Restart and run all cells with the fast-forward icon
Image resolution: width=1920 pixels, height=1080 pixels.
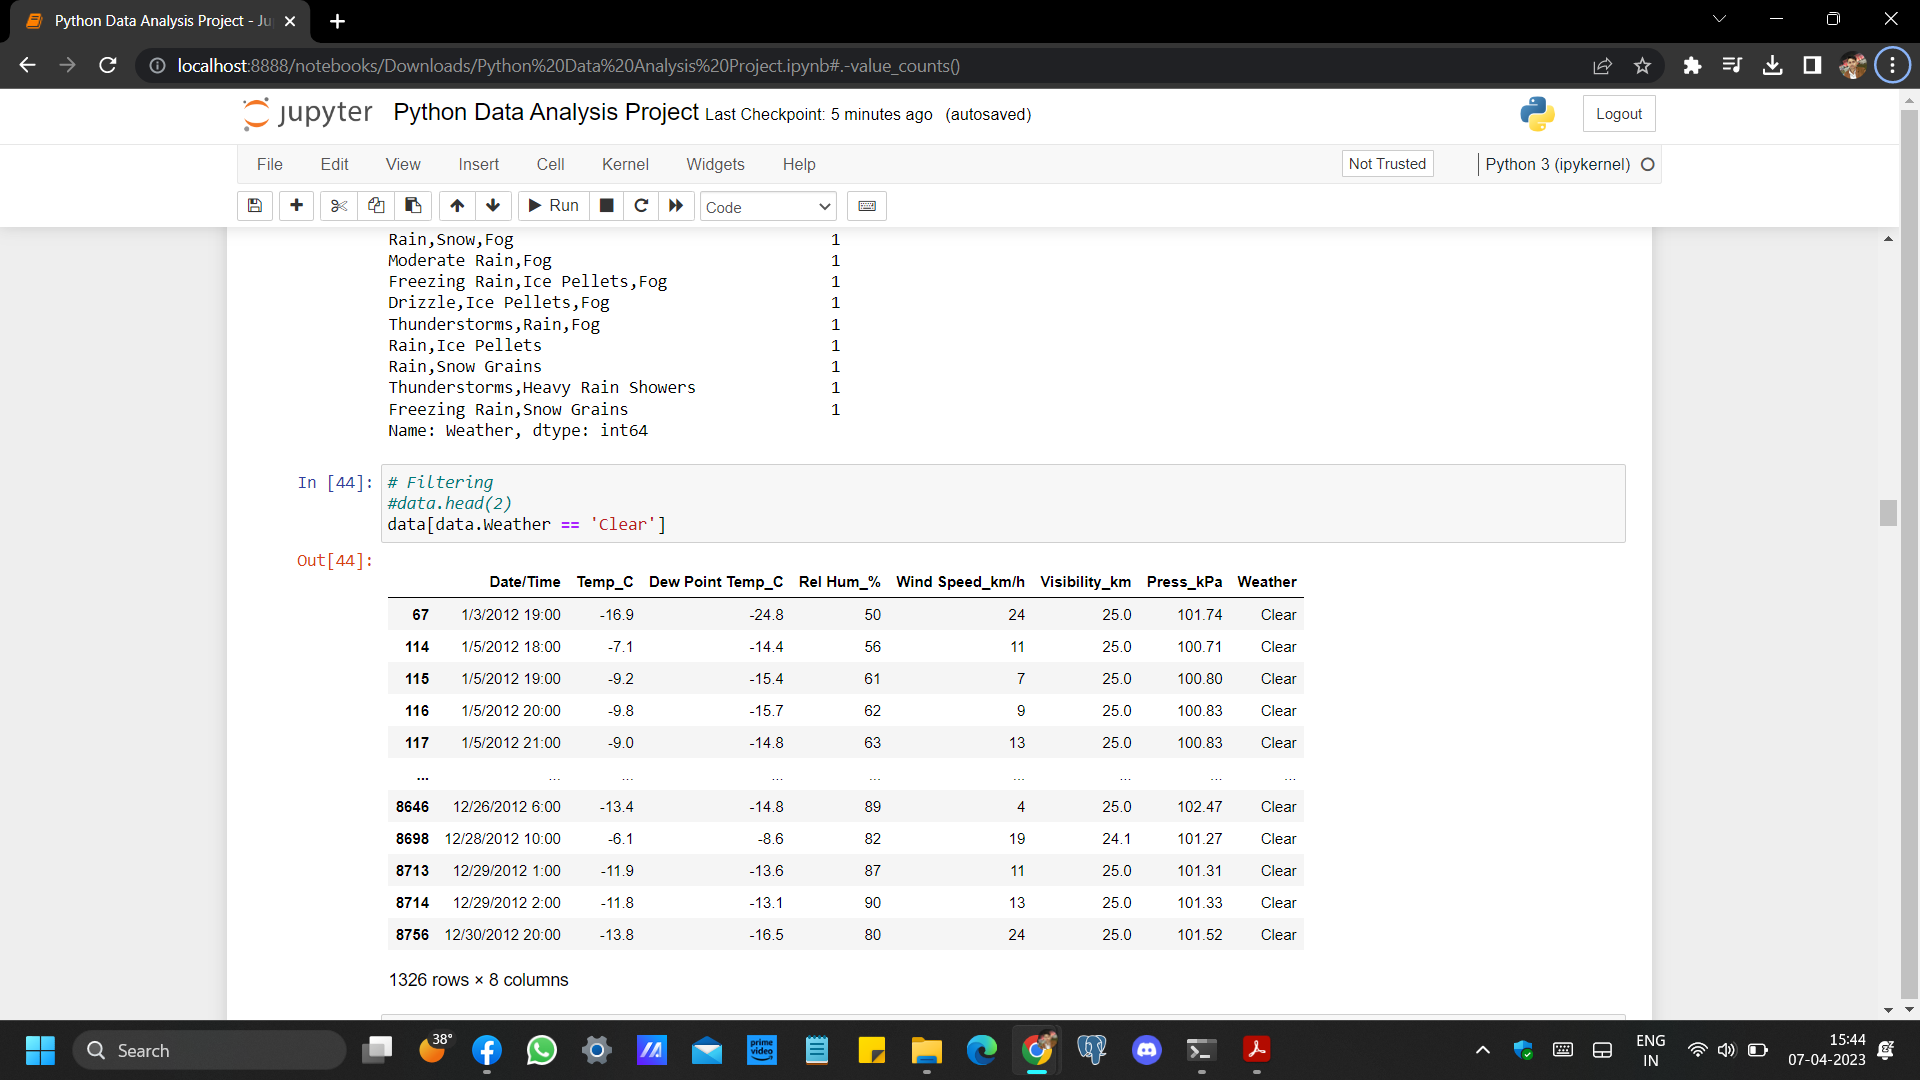(x=676, y=206)
